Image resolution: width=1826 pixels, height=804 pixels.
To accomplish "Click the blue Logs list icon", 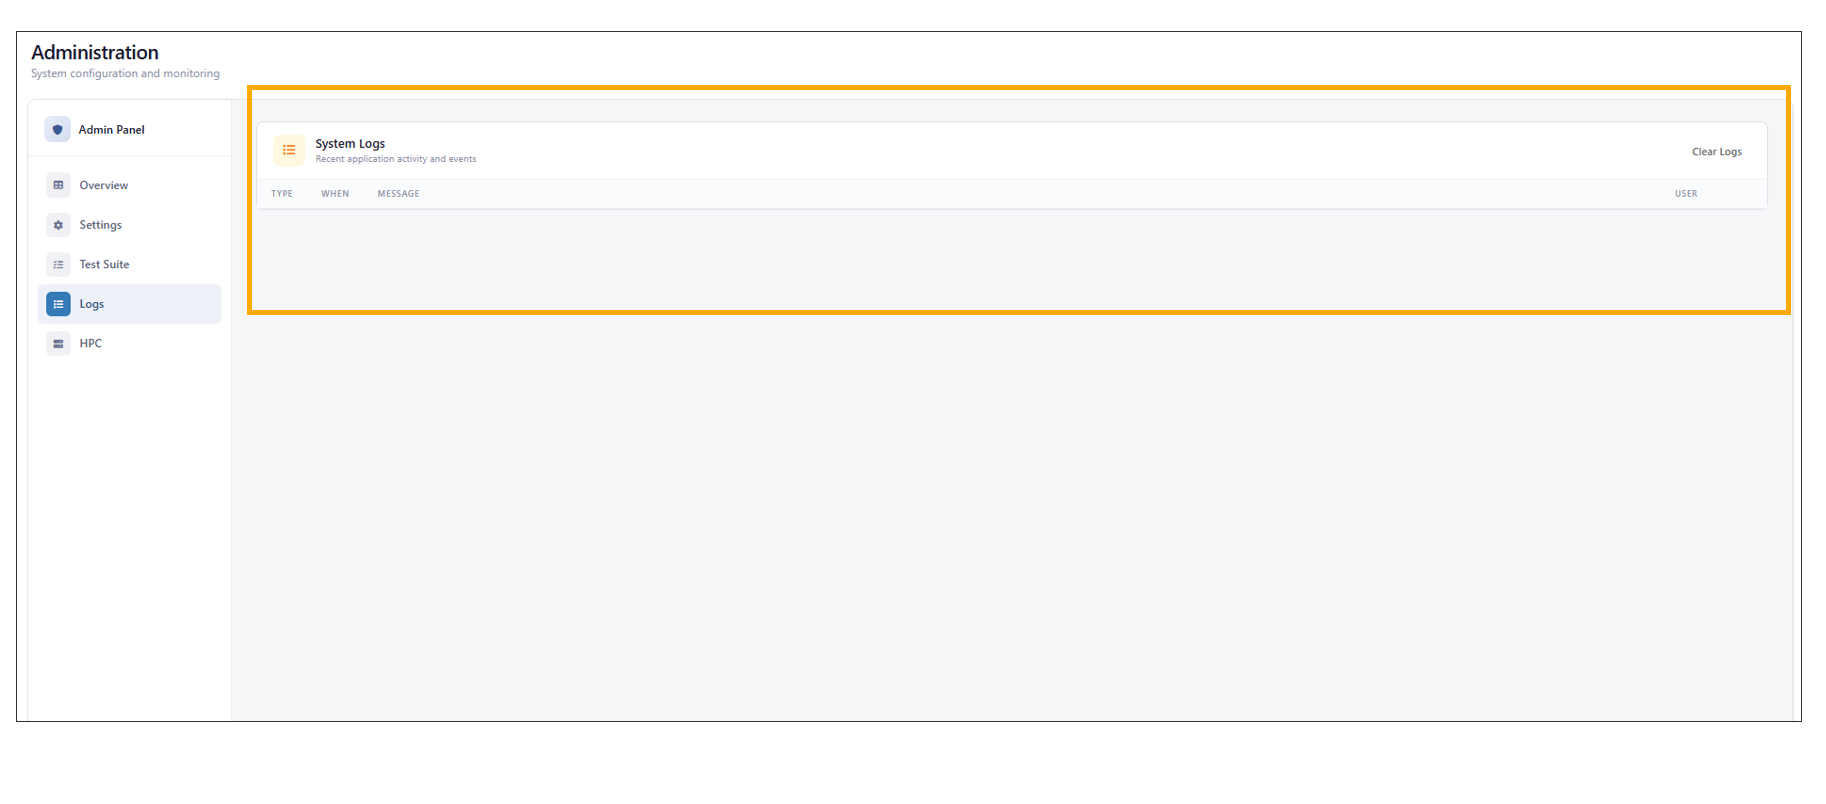I will coord(58,304).
